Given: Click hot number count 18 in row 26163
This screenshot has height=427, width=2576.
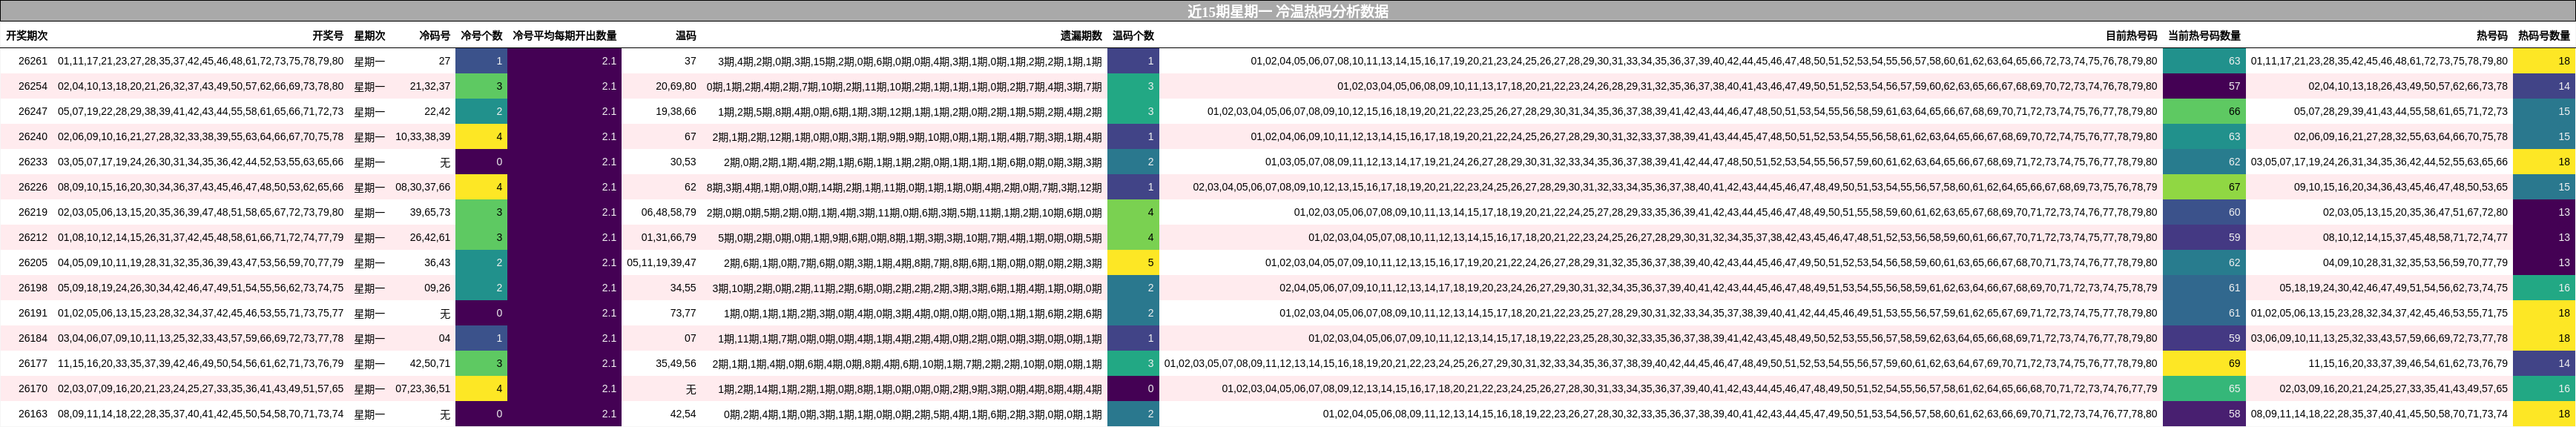Looking at the screenshot, I should pos(2544,414).
